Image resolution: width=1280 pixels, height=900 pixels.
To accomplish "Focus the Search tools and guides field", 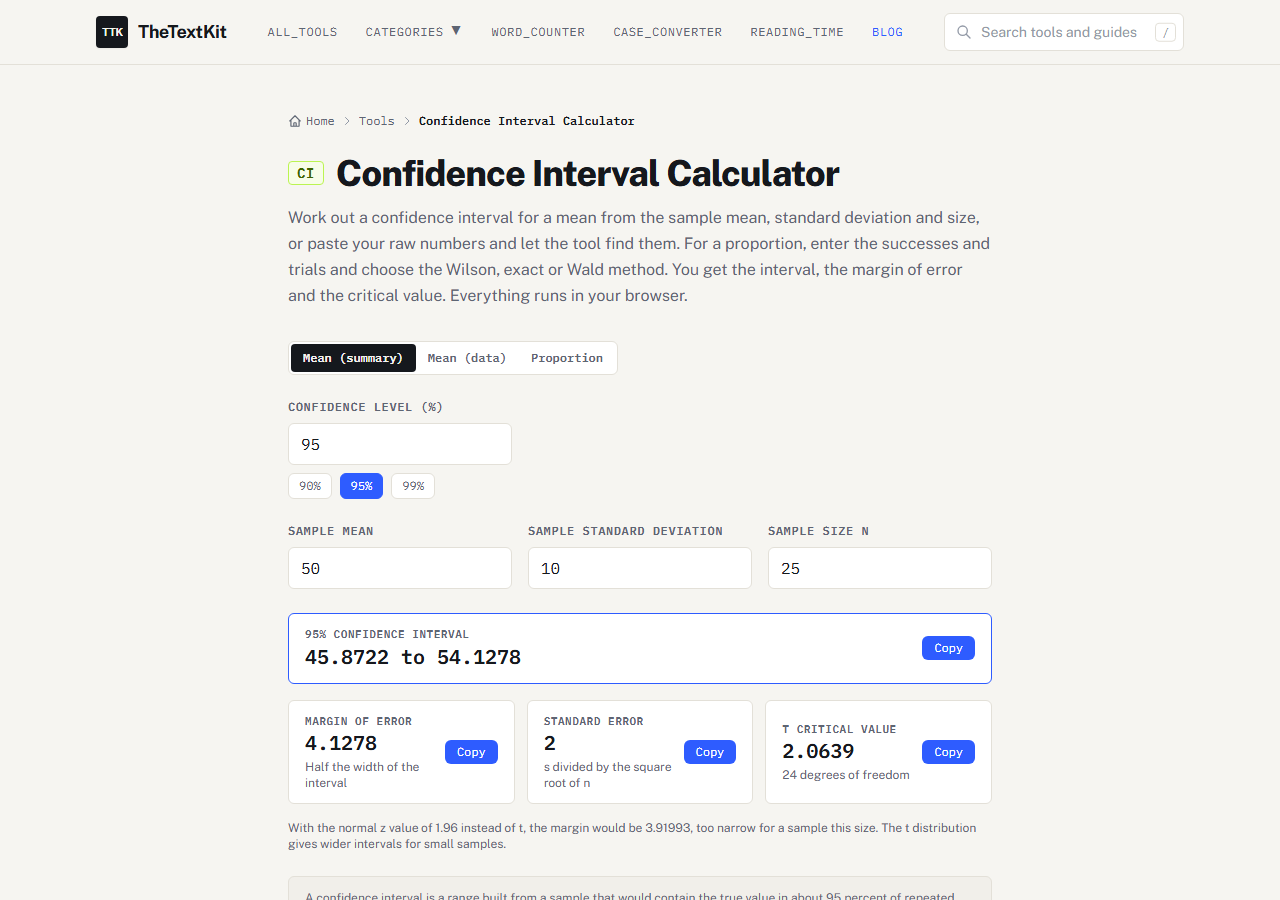I will tap(1064, 32).
